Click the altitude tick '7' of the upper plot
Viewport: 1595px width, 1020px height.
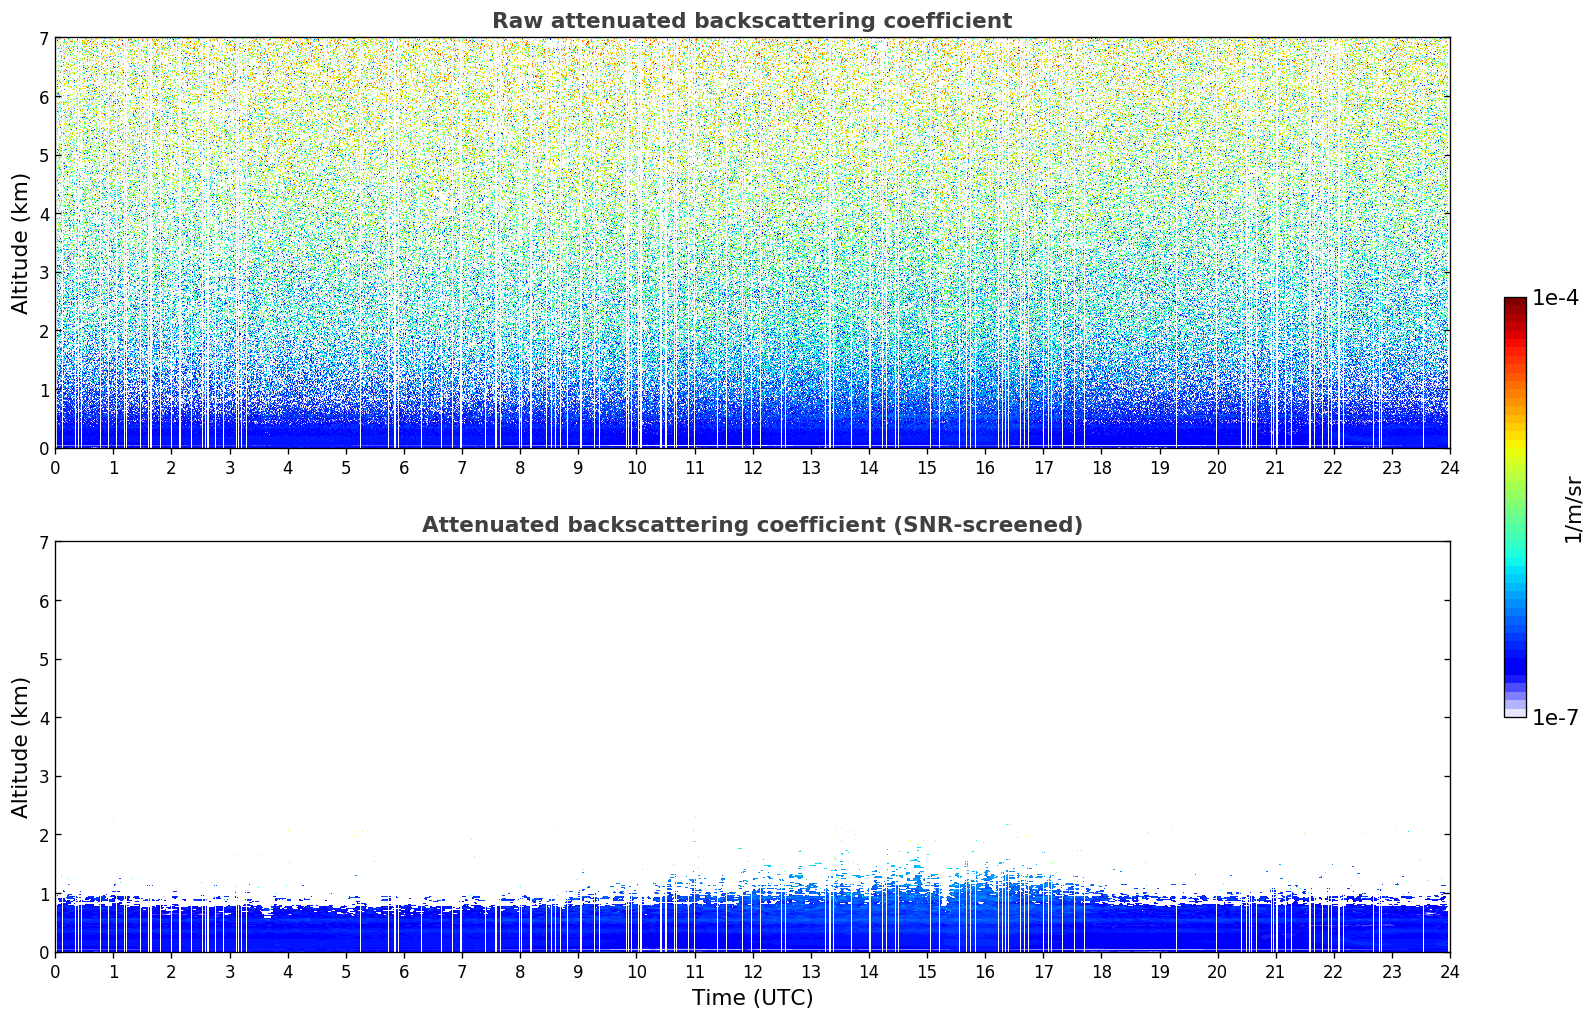44,38
